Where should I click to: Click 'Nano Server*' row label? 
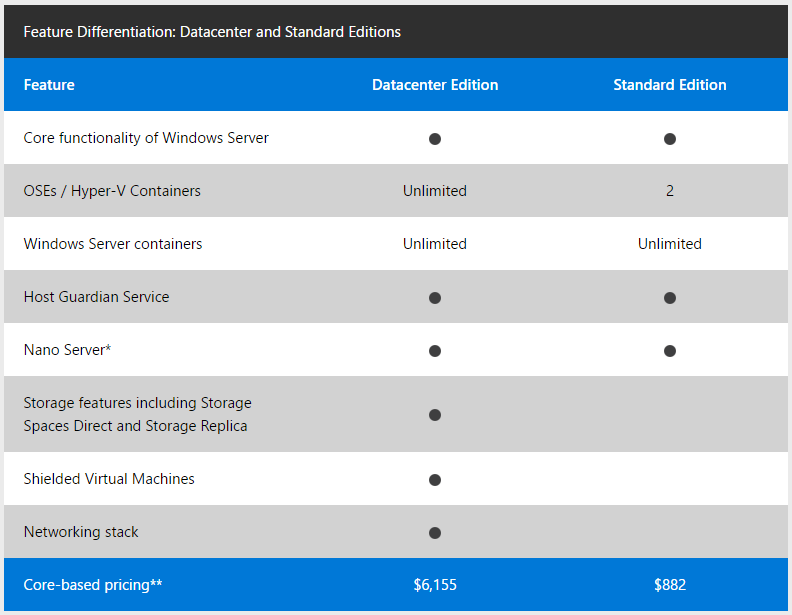pyautogui.click(x=67, y=350)
